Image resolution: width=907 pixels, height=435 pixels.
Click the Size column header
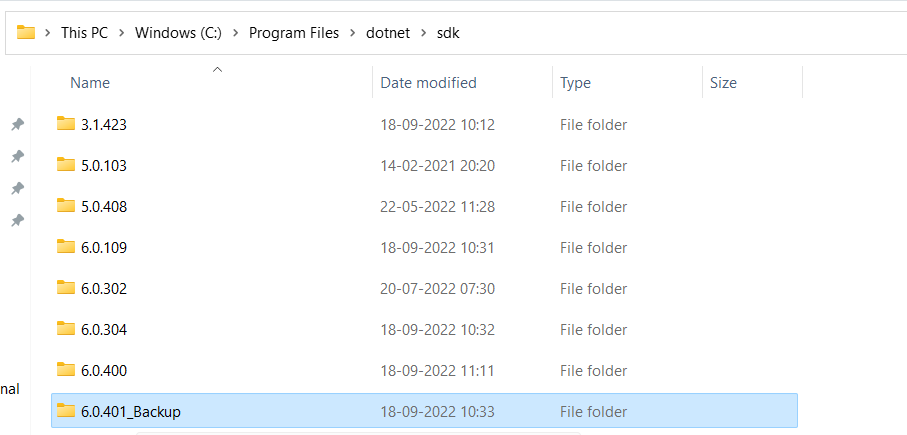point(723,83)
